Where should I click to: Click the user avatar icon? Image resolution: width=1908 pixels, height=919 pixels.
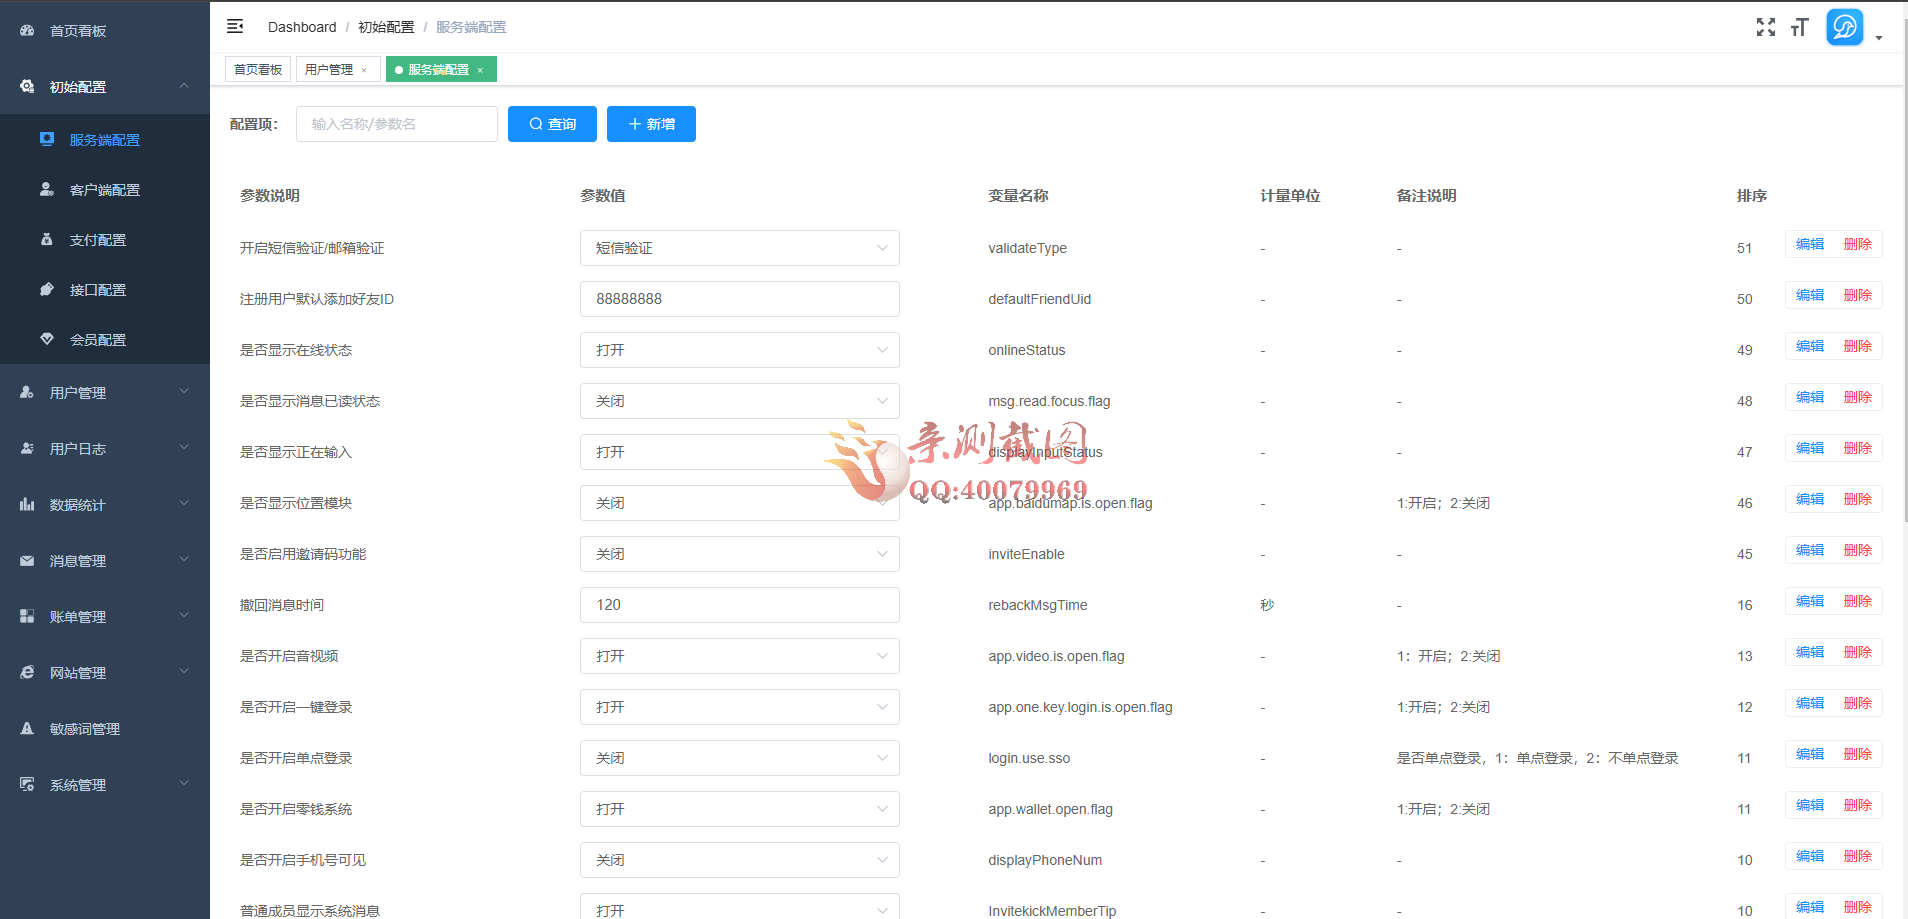pyautogui.click(x=1844, y=27)
